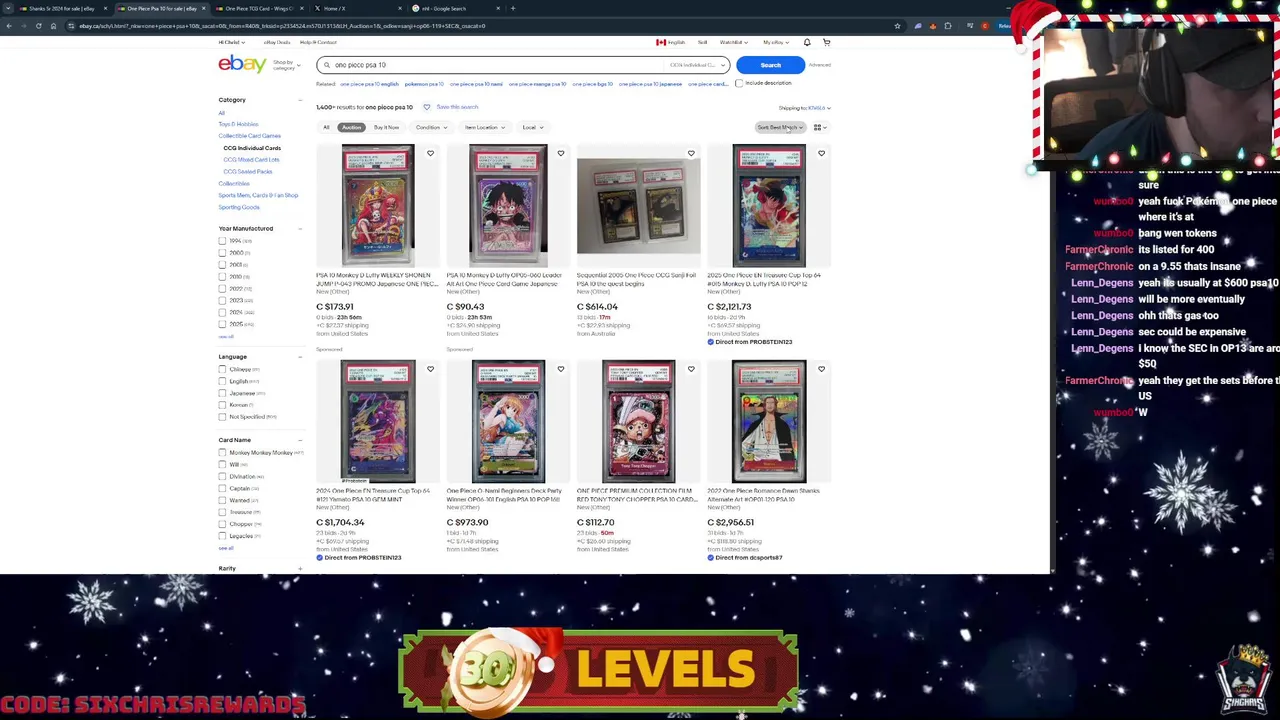Add the C $1,704.34 Yamato listing to watchlist
Viewport: 1280px width, 720px height.
(430, 369)
